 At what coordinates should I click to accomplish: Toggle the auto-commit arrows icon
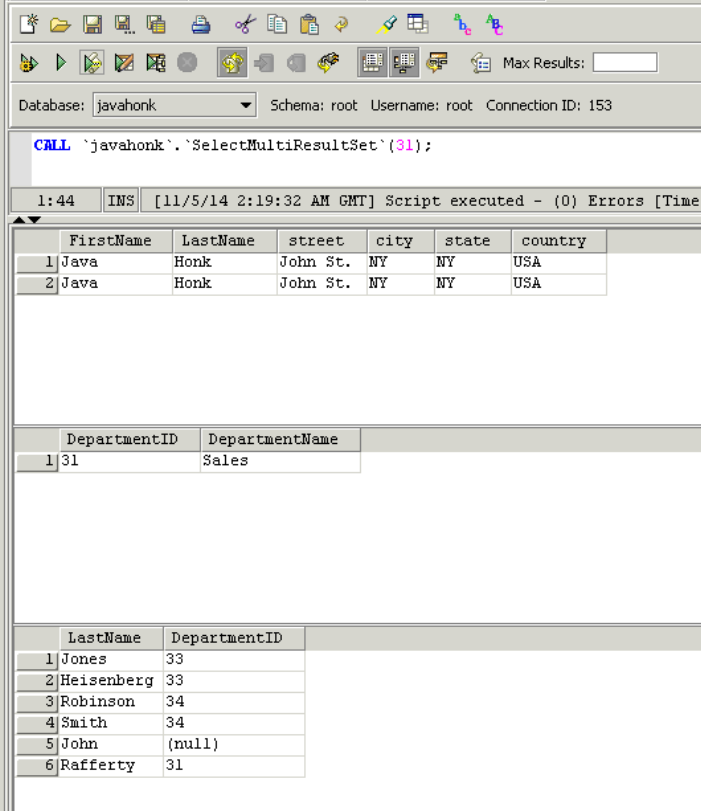coord(232,63)
